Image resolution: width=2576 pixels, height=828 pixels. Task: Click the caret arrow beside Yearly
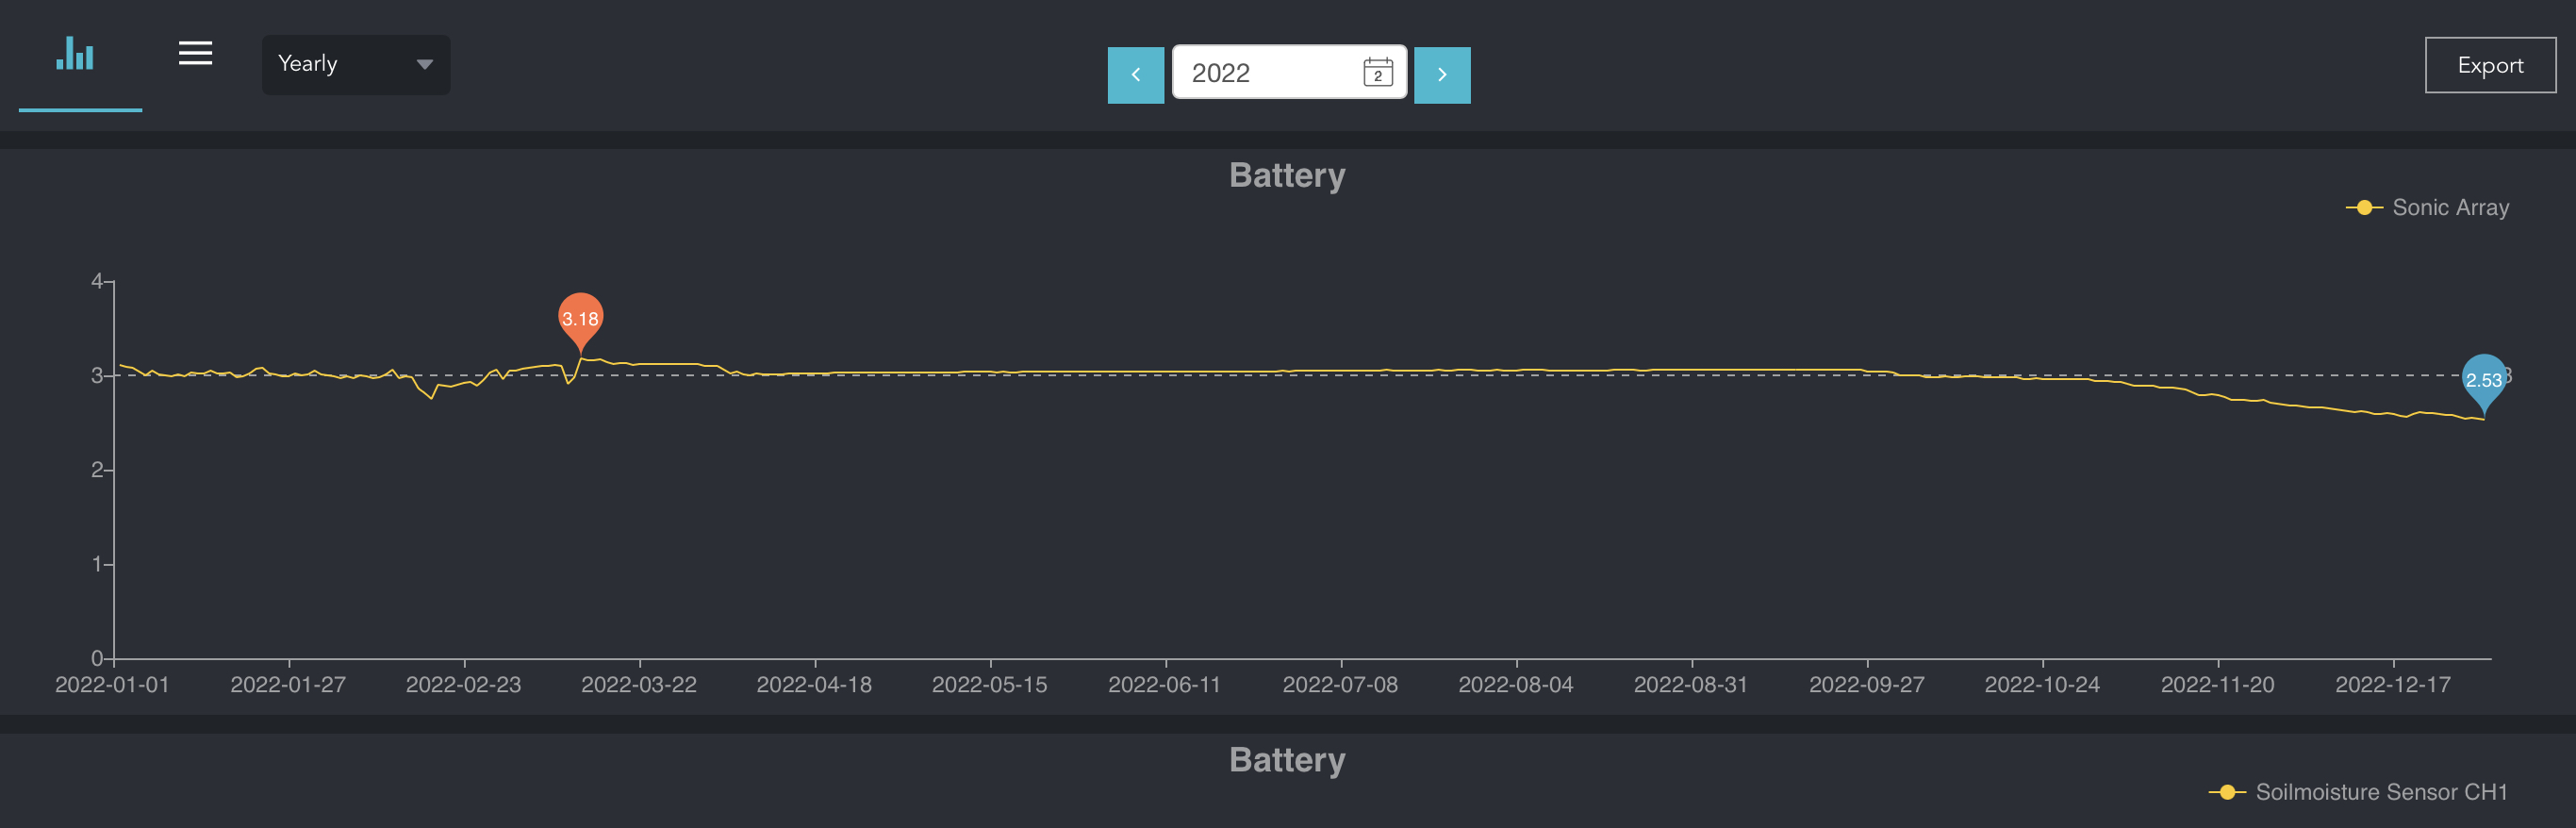[425, 65]
